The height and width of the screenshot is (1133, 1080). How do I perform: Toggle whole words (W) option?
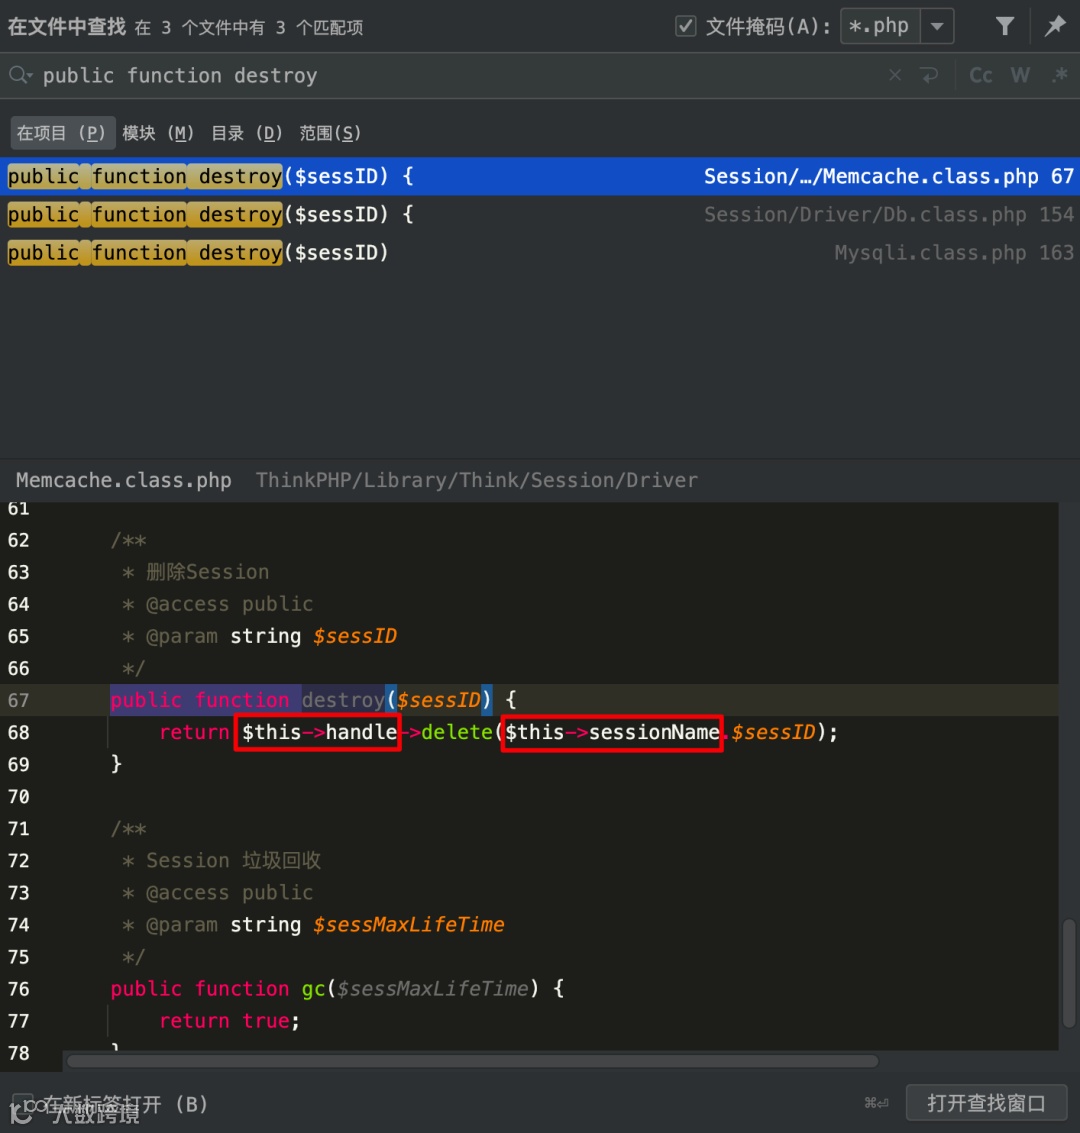(x=1020, y=75)
